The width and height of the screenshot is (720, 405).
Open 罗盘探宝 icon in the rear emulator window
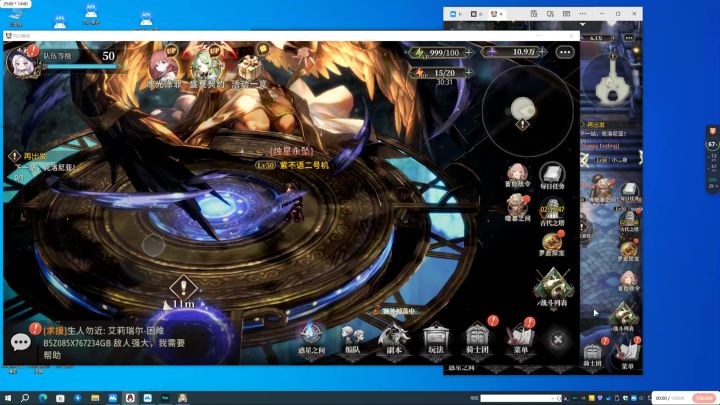pos(628,251)
